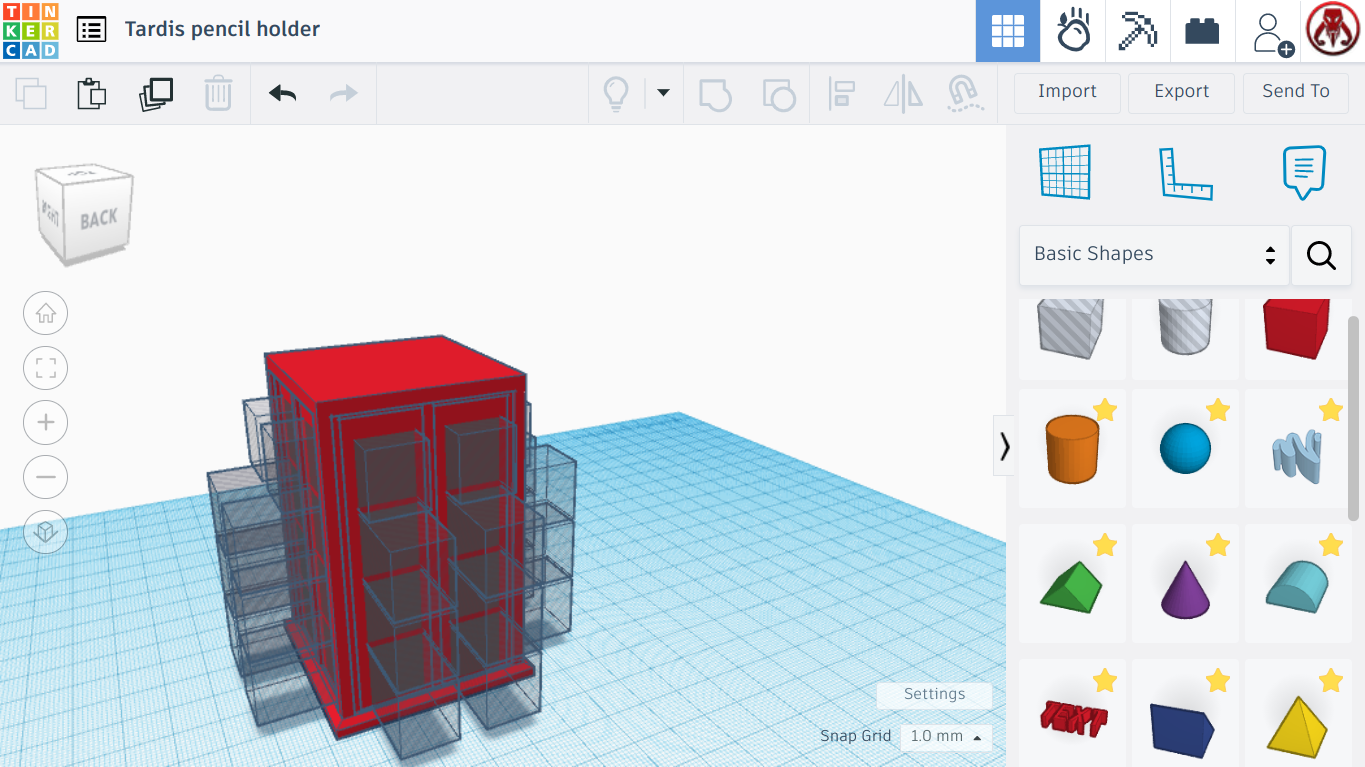Open Snap Grid 1.0 mm dropdown
The image size is (1365, 767).
click(x=946, y=737)
